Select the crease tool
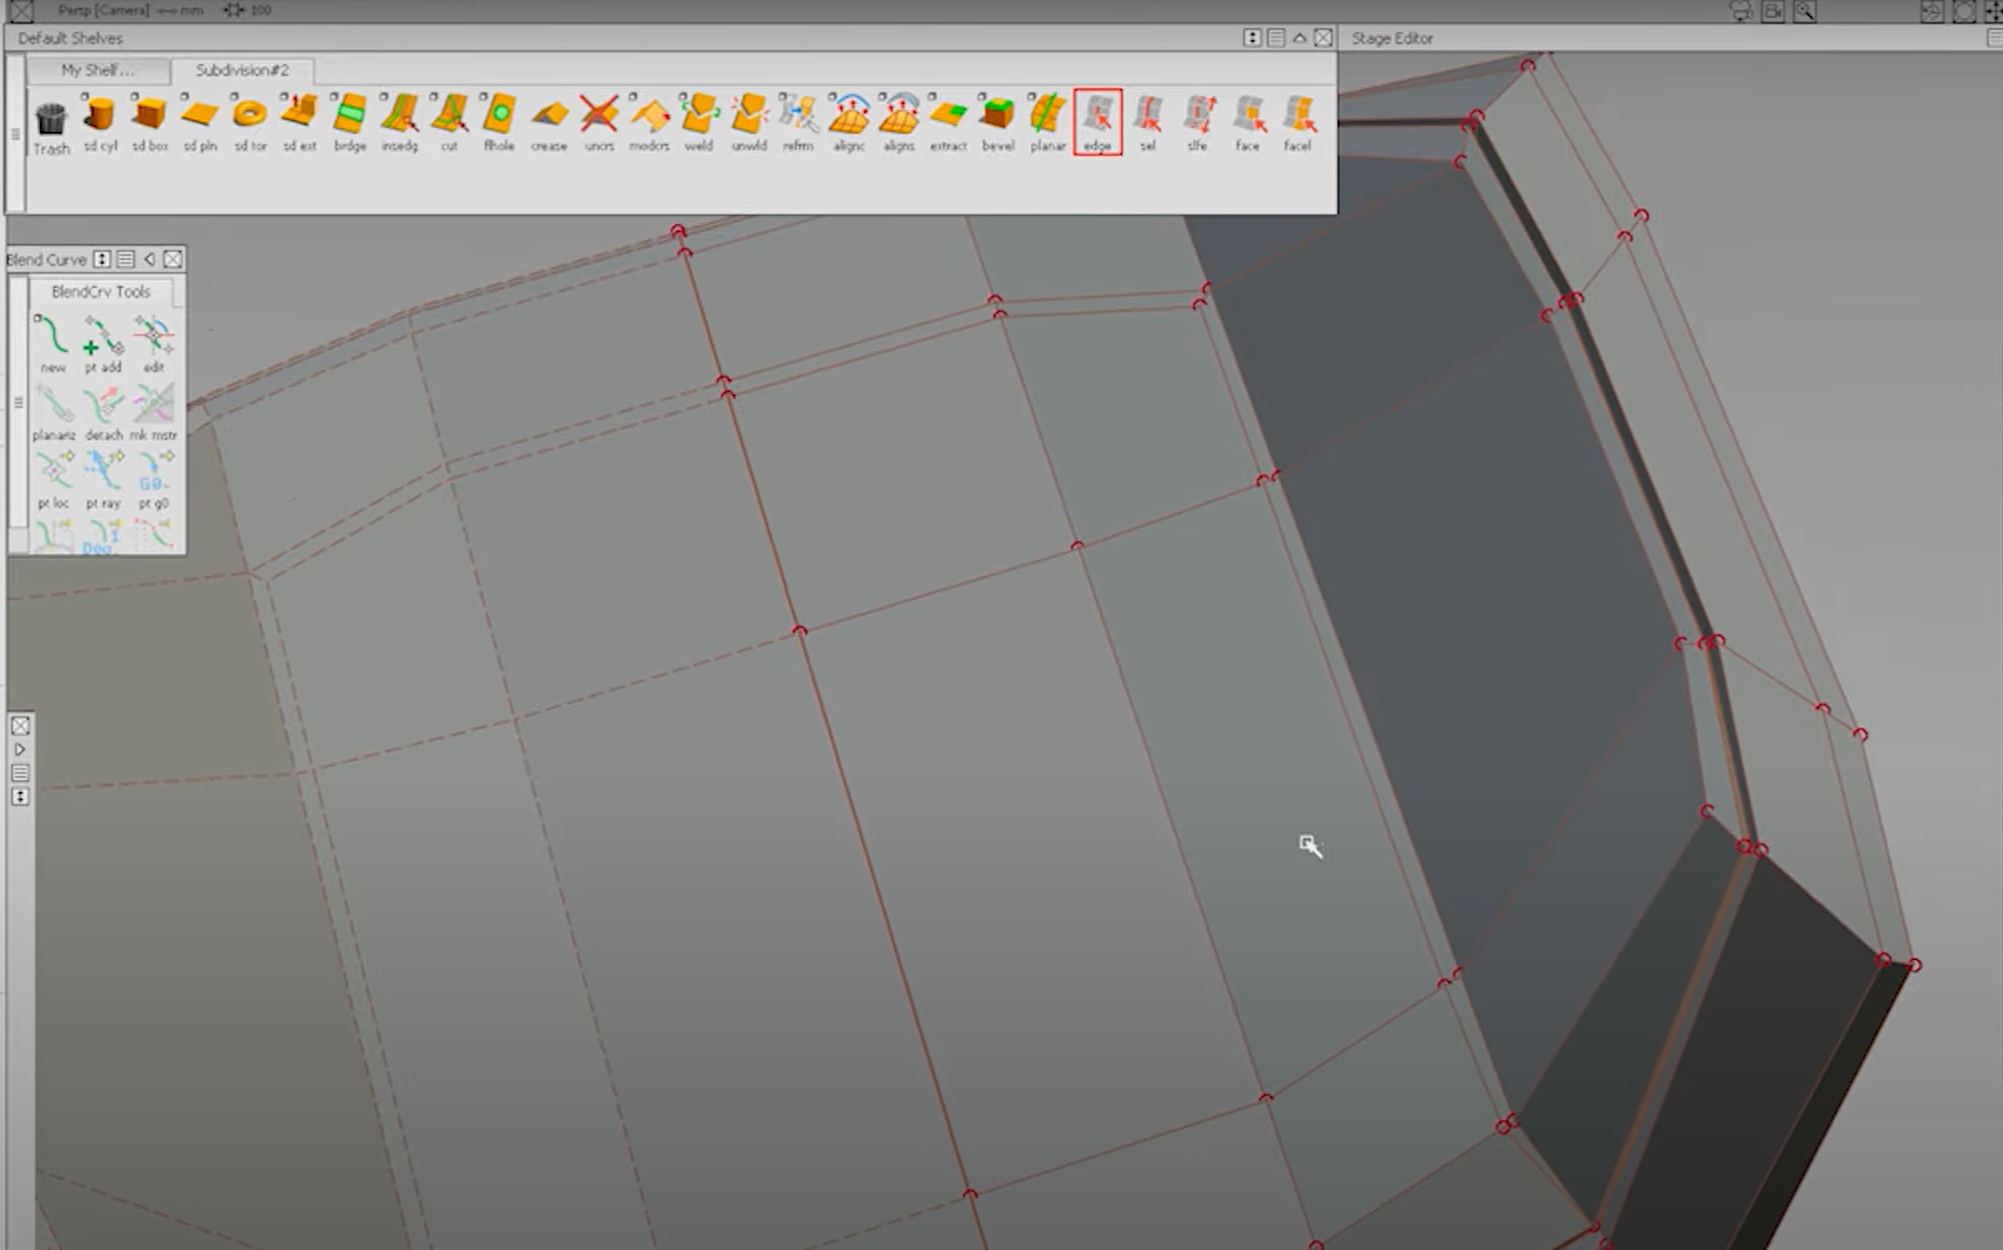2003x1250 pixels. point(549,120)
